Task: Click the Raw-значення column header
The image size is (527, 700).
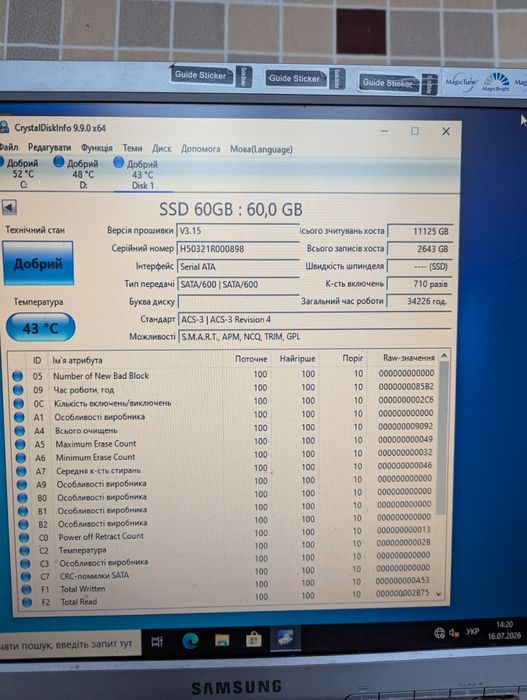Action: pyautogui.click(x=408, y=358)
